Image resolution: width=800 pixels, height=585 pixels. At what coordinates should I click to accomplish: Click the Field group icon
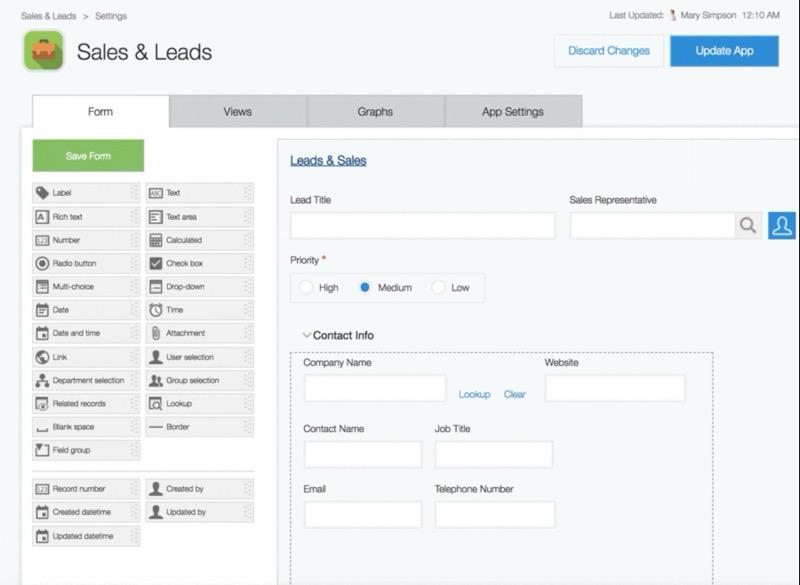[42, 450]
